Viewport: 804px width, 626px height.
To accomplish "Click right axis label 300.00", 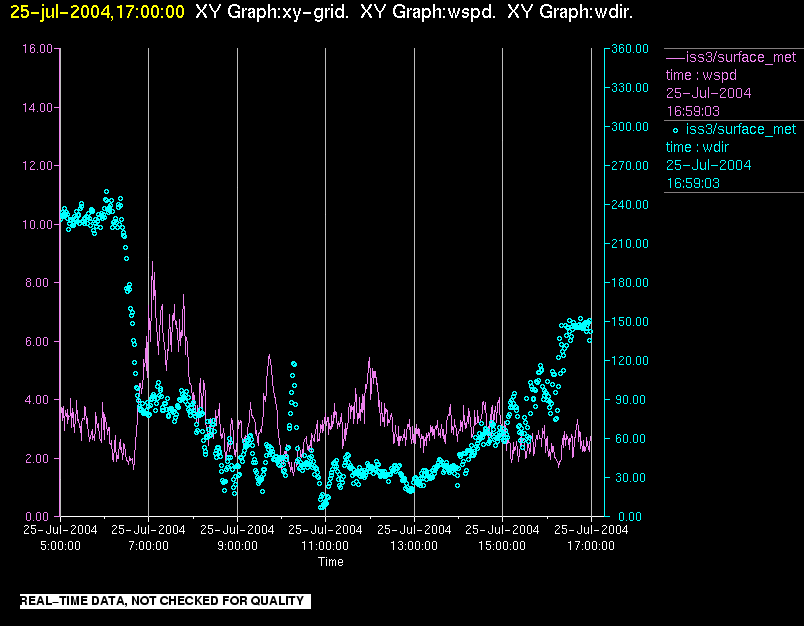I will click(x=630, y=127).
